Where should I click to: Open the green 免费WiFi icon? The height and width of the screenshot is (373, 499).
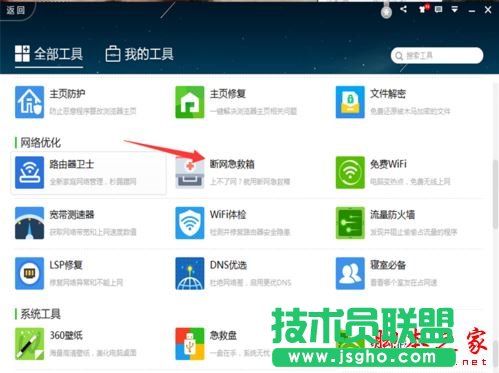350,172
